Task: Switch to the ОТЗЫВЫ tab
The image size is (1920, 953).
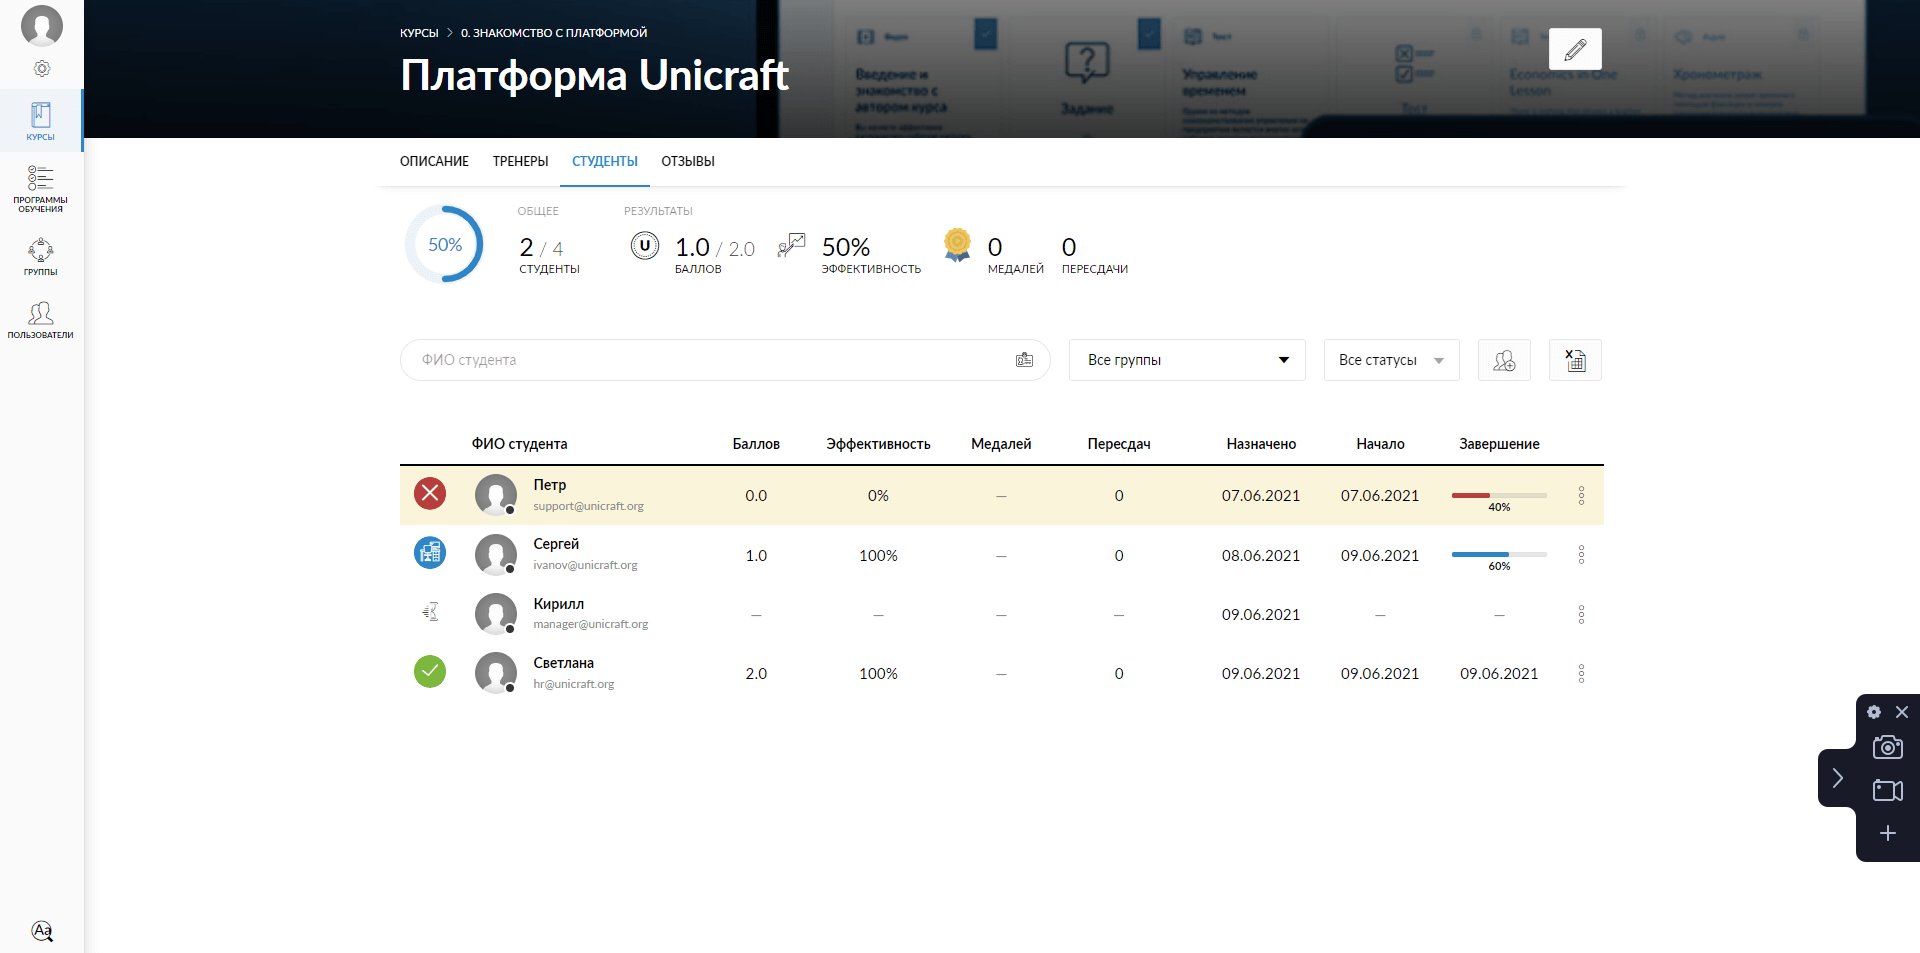Action: coord(688,161)
